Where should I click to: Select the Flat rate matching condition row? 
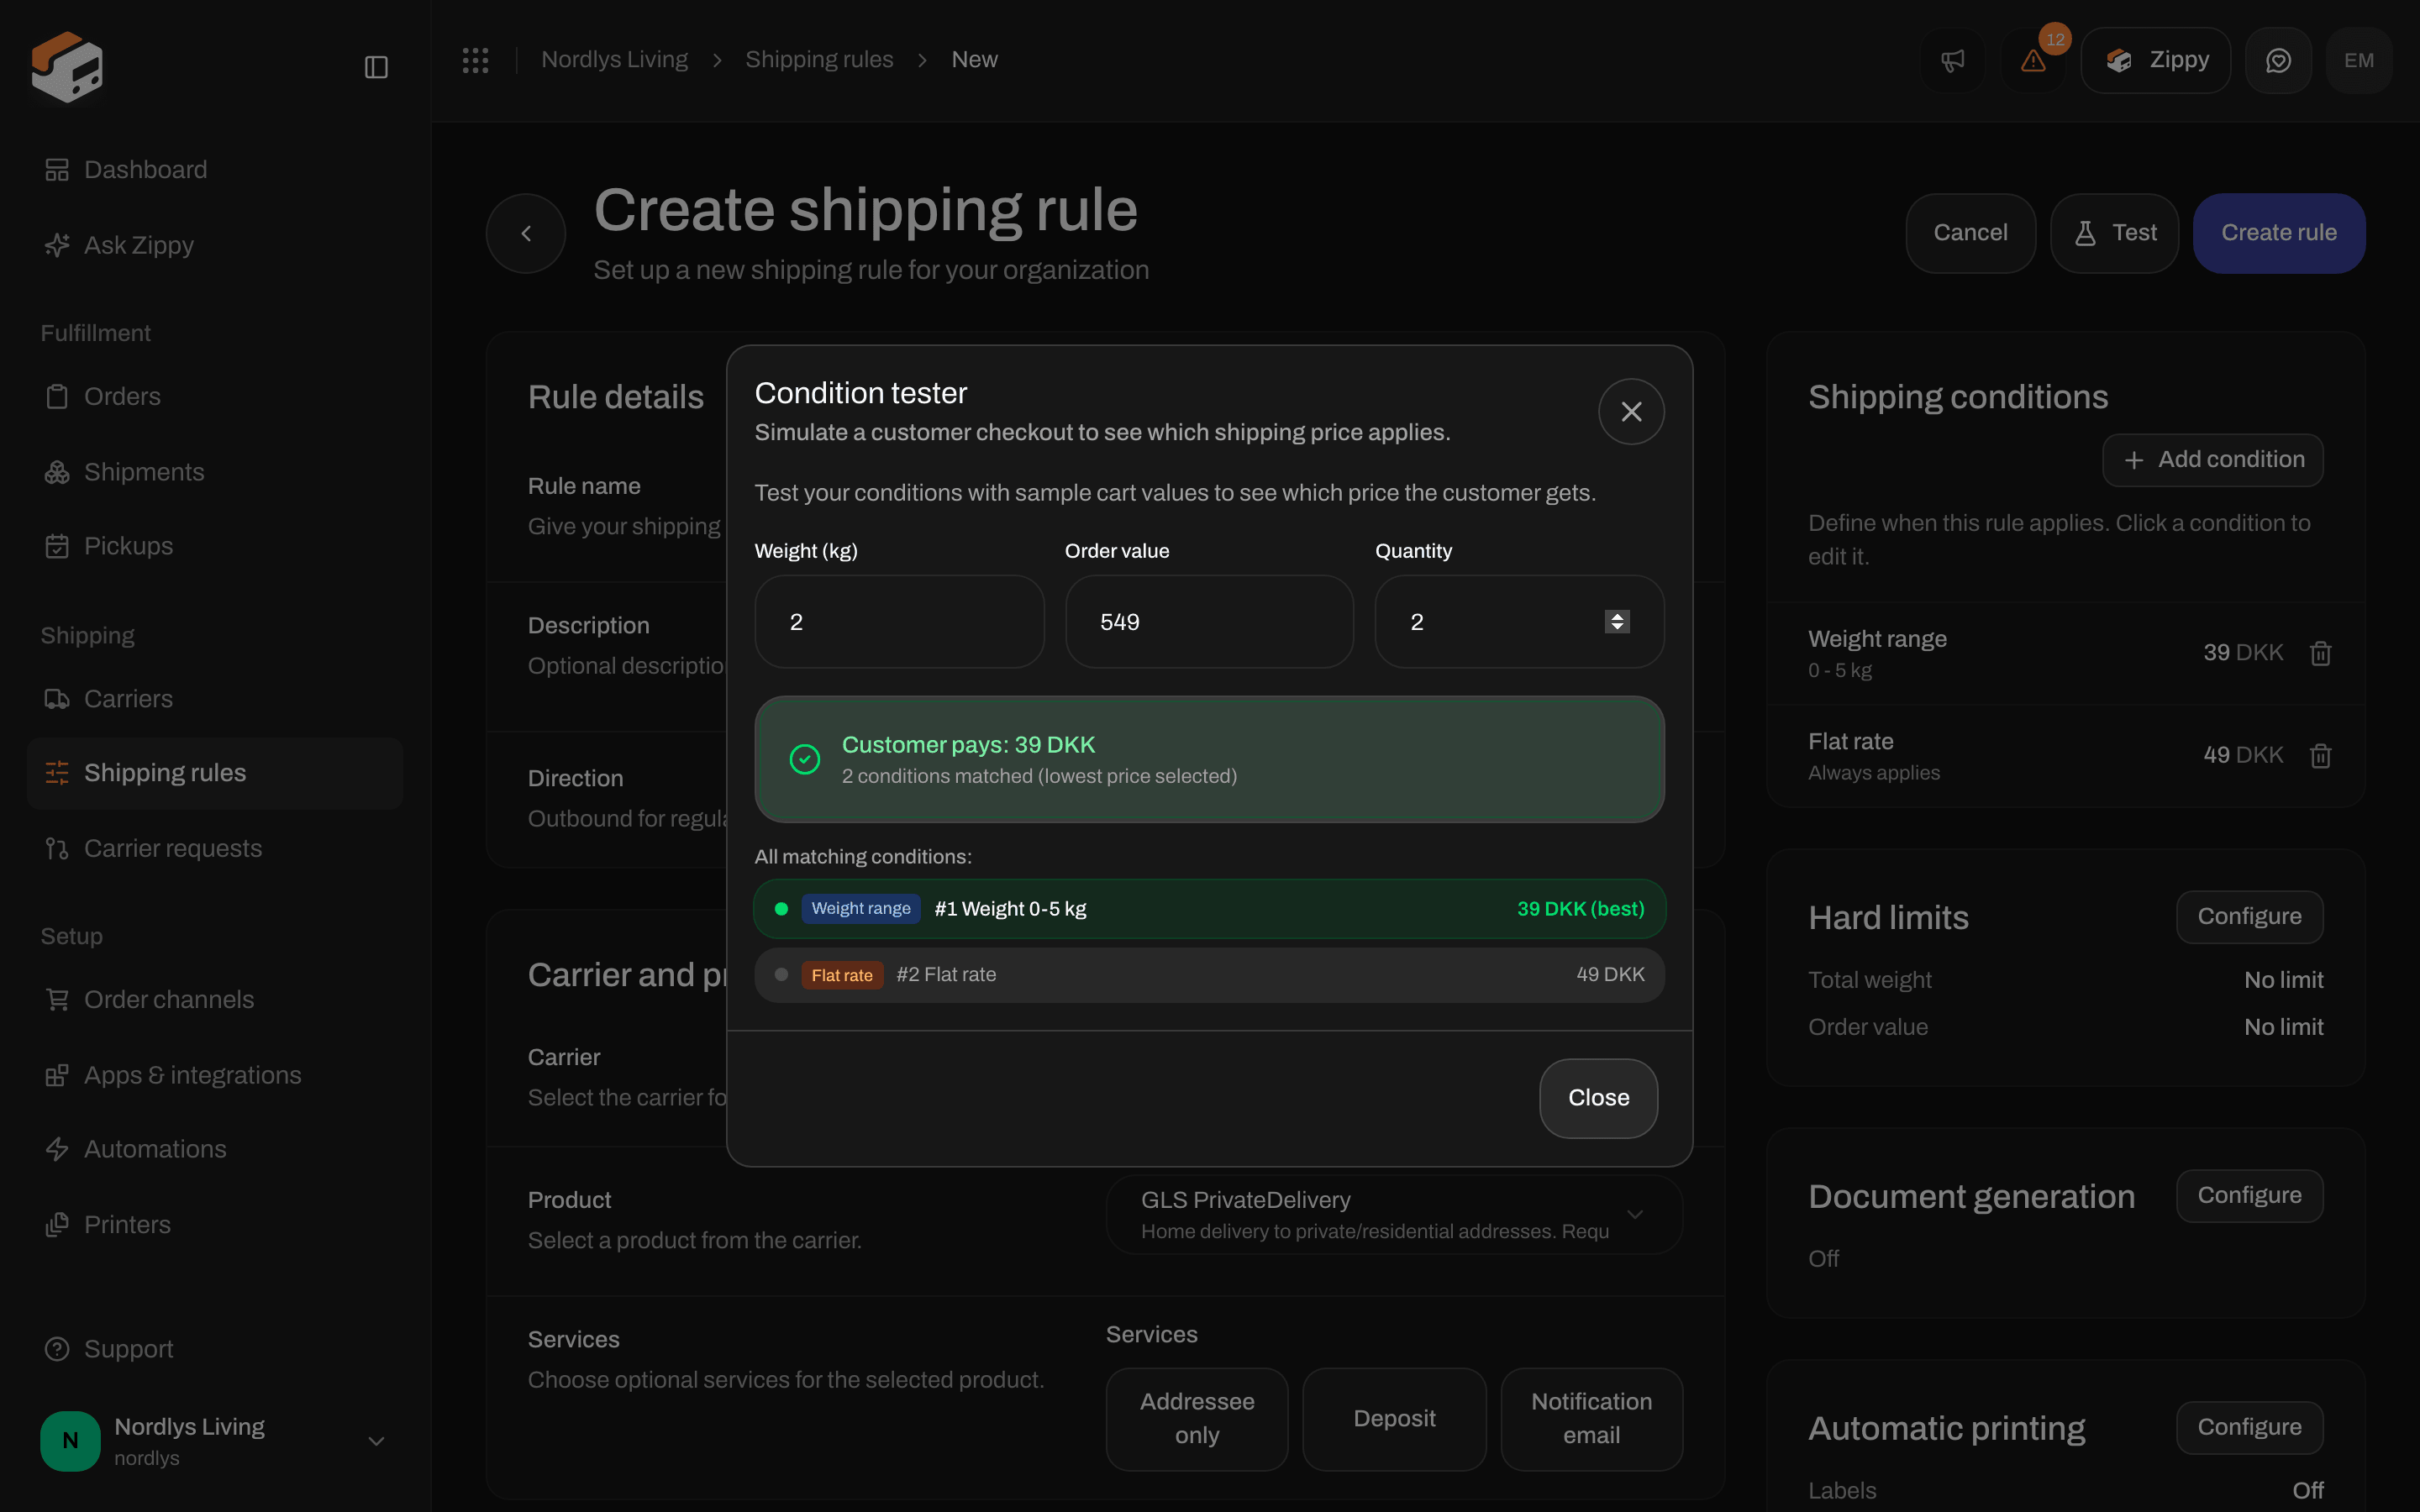tap(1209, 975)
